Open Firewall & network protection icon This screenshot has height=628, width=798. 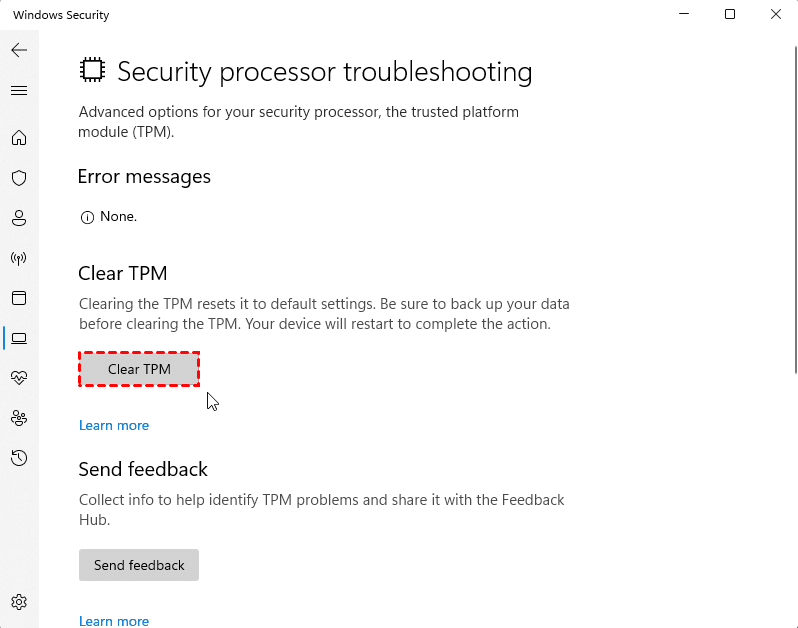pyautogui.click(x=19, y=258)
